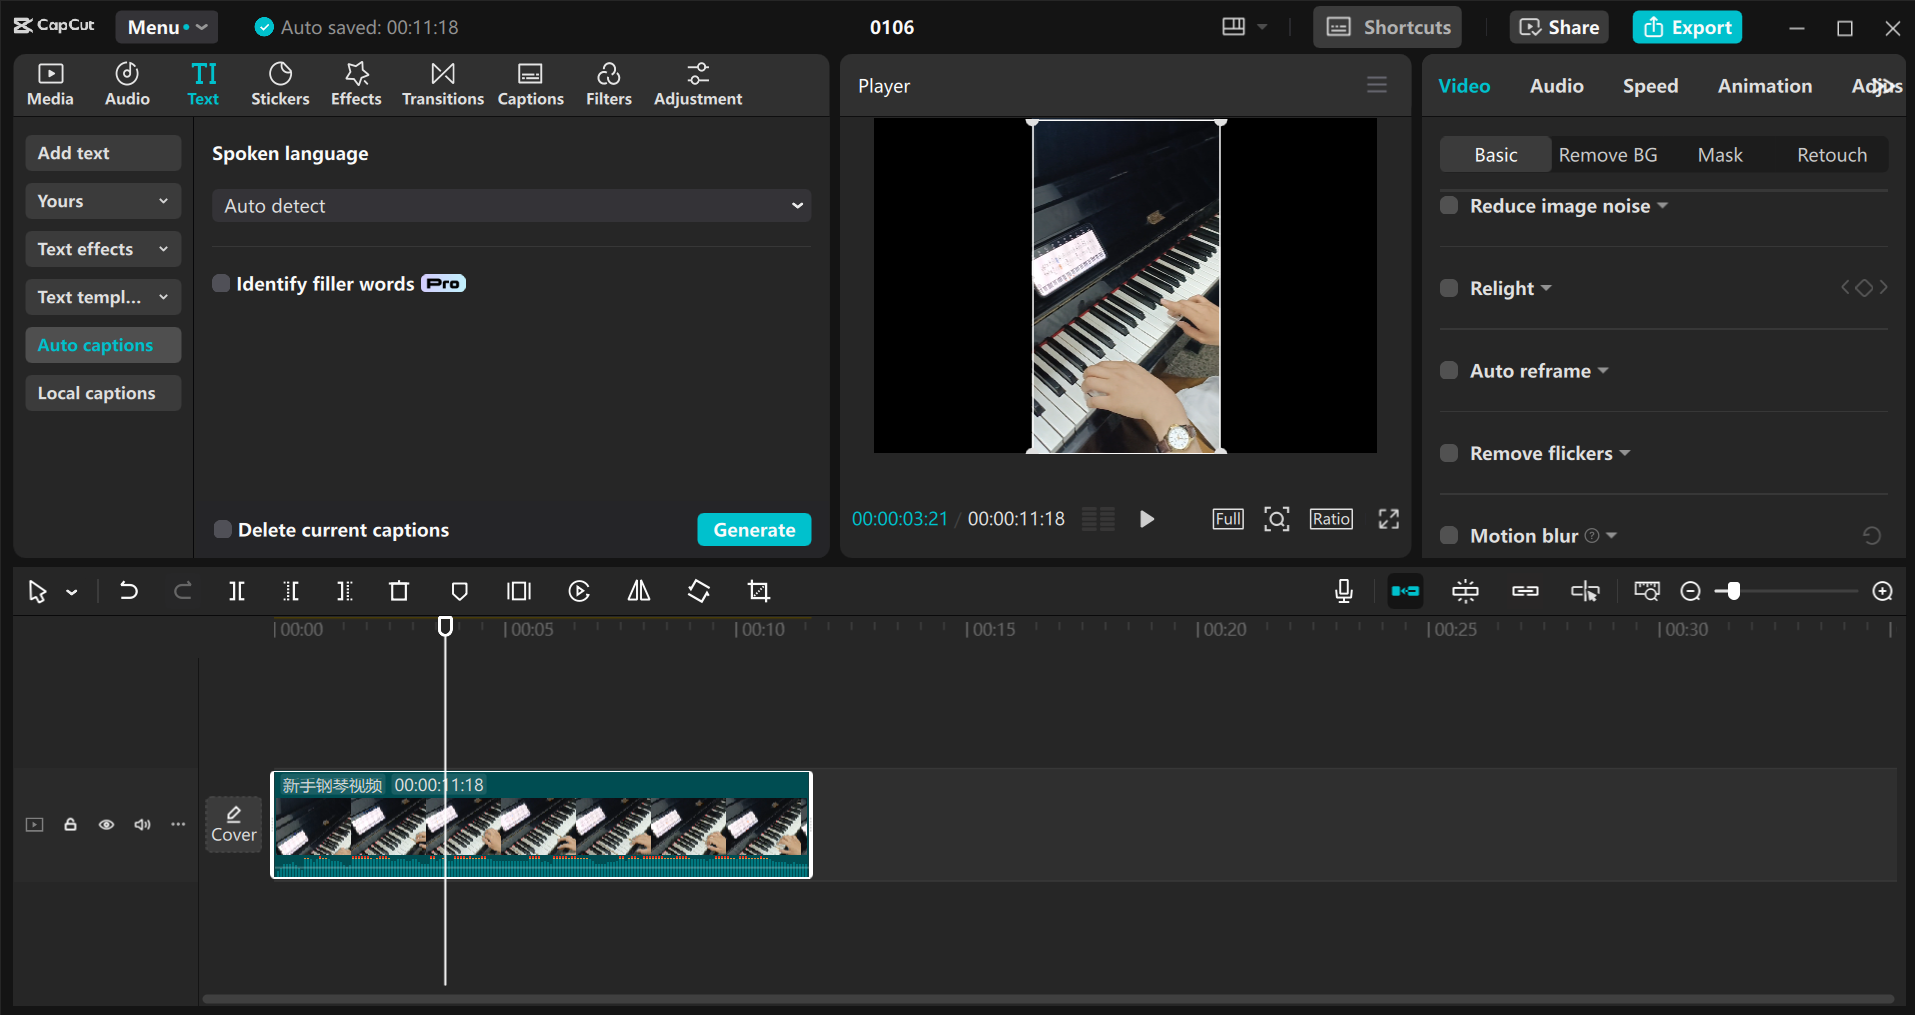Click the Record voiceover microphone icon
The image size is (1915, 1015).
1343,591
